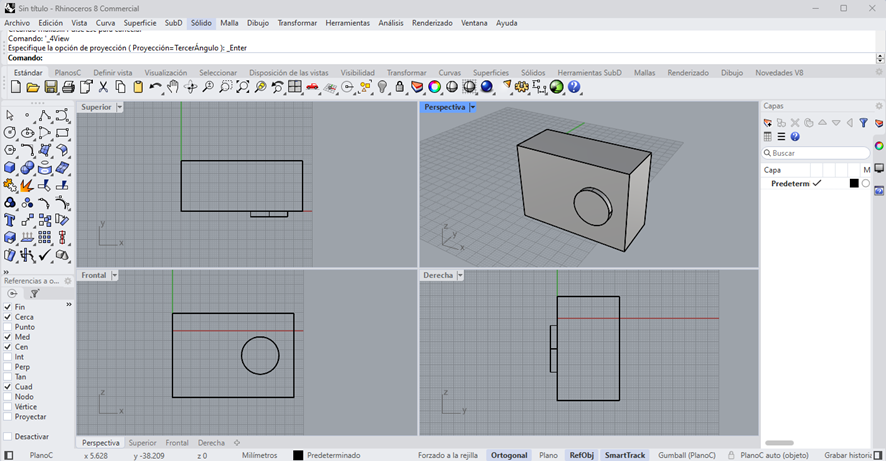The height and width of the screenshot is (461, 886).
Task: Create a new layer in Capas panel
Action: point(768,123)
